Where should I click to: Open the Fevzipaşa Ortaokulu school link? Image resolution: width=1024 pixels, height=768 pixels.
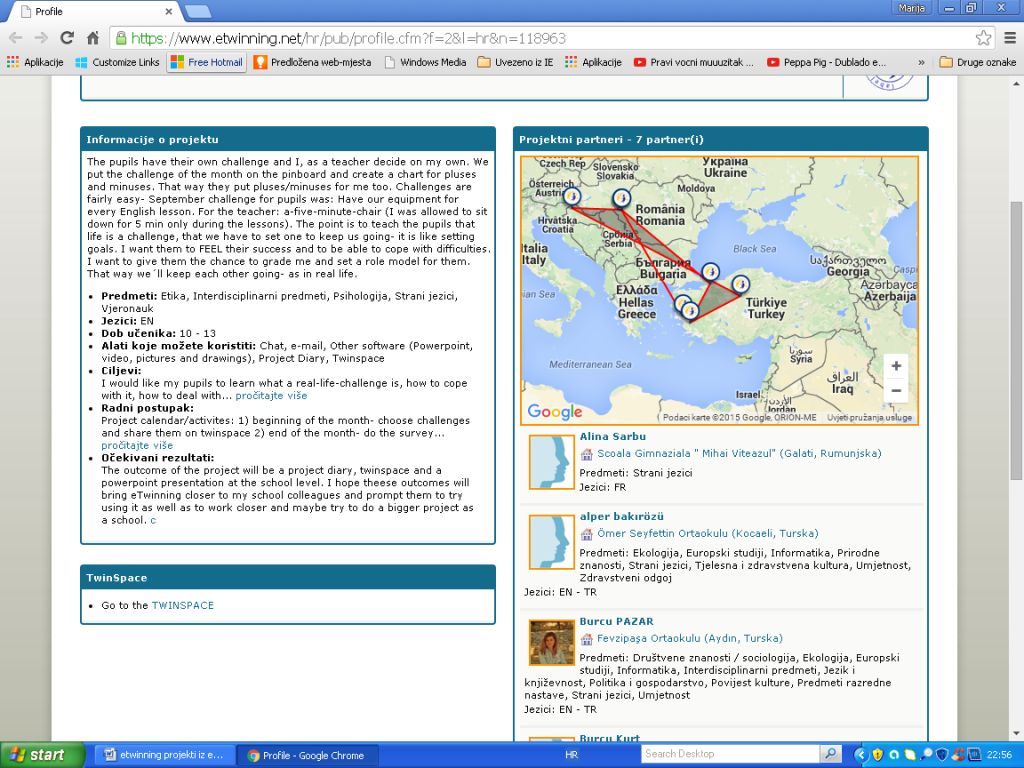(x=690, y=638)
